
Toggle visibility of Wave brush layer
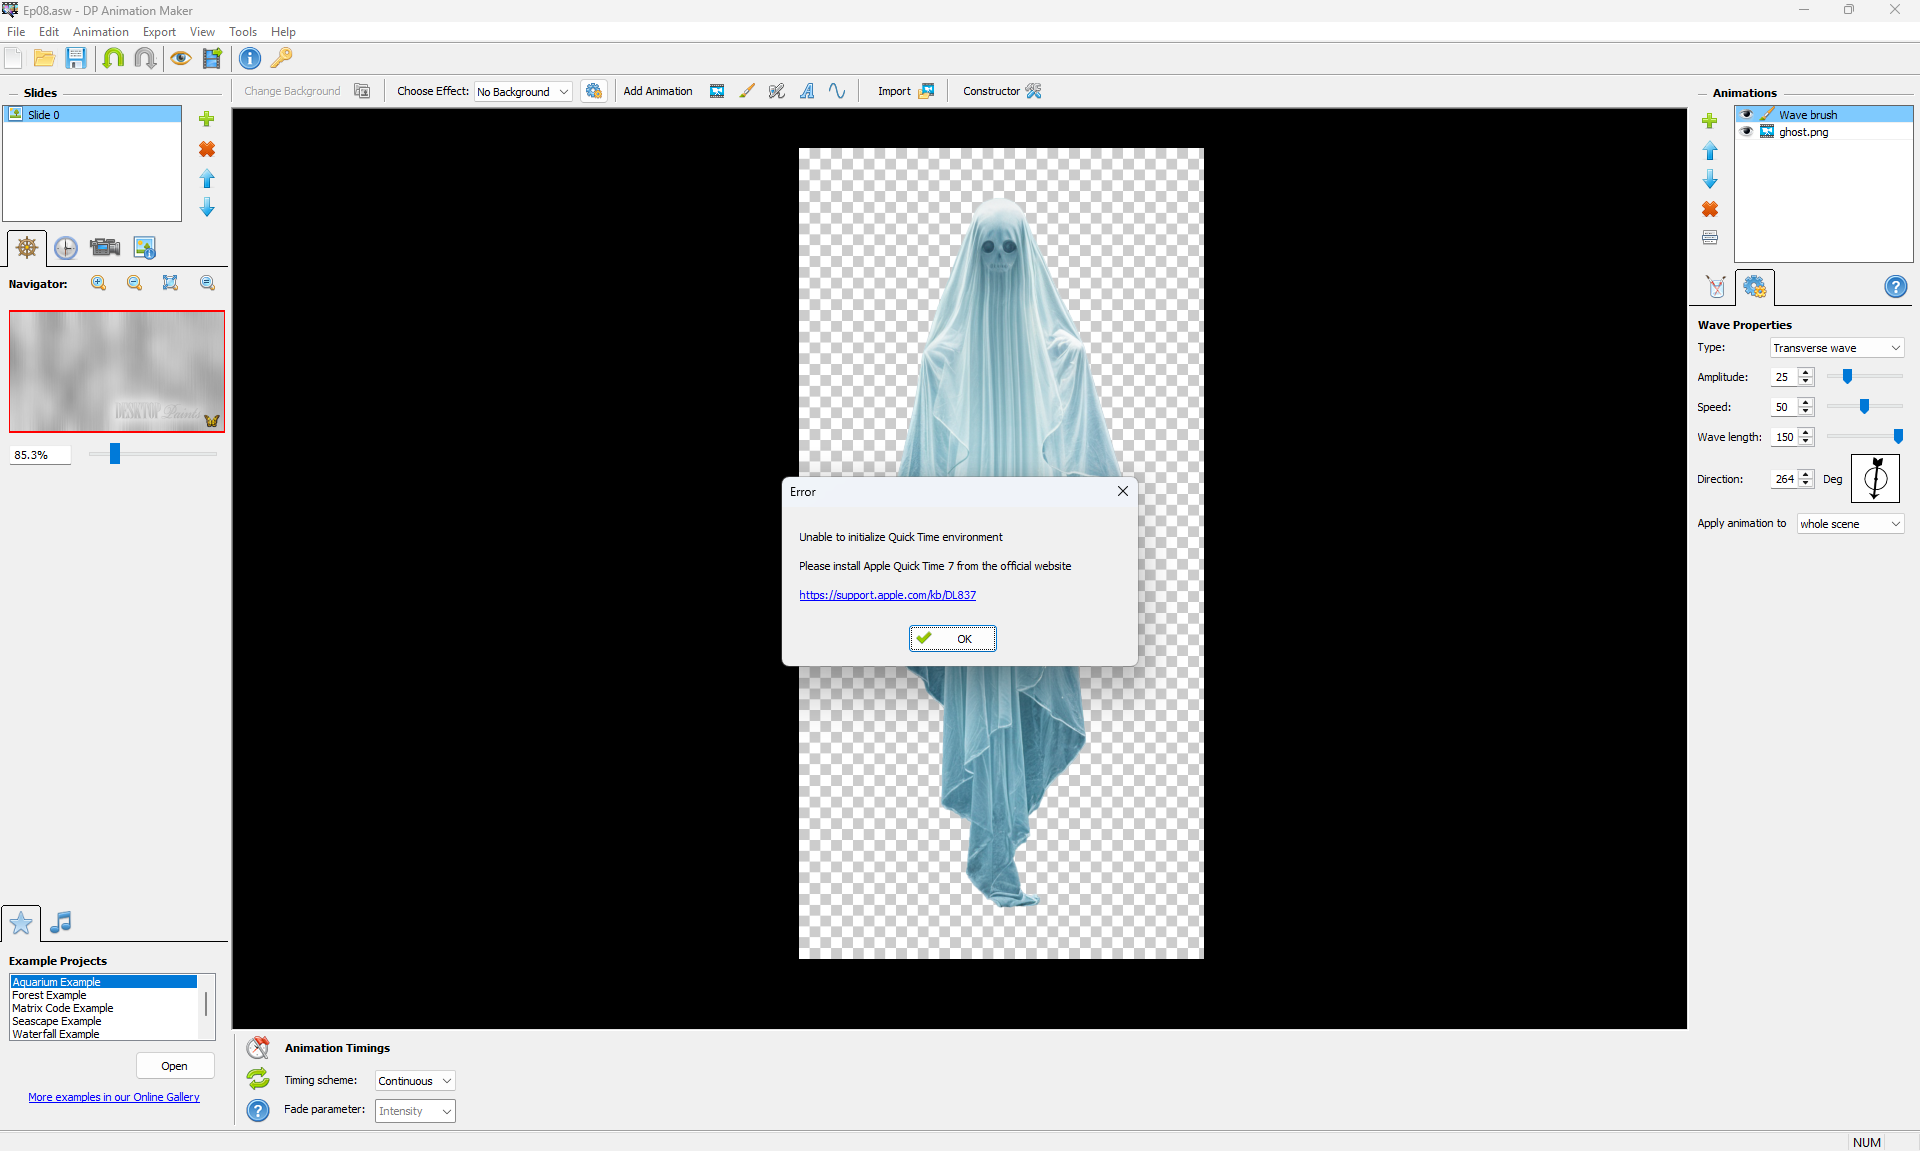[1747, 114]
